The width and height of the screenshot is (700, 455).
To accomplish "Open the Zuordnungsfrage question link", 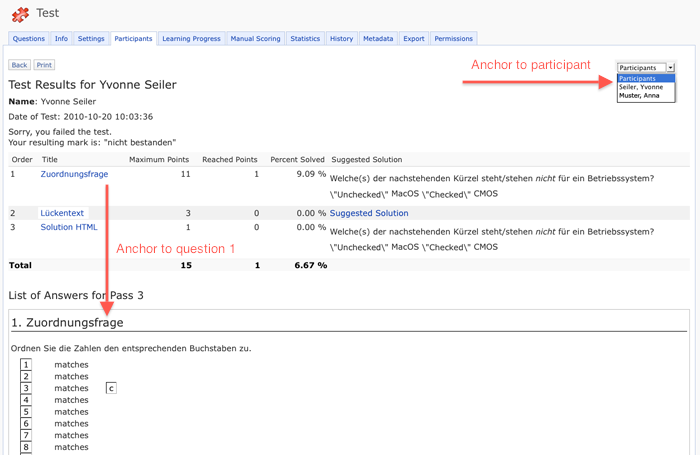I will 74,174.
